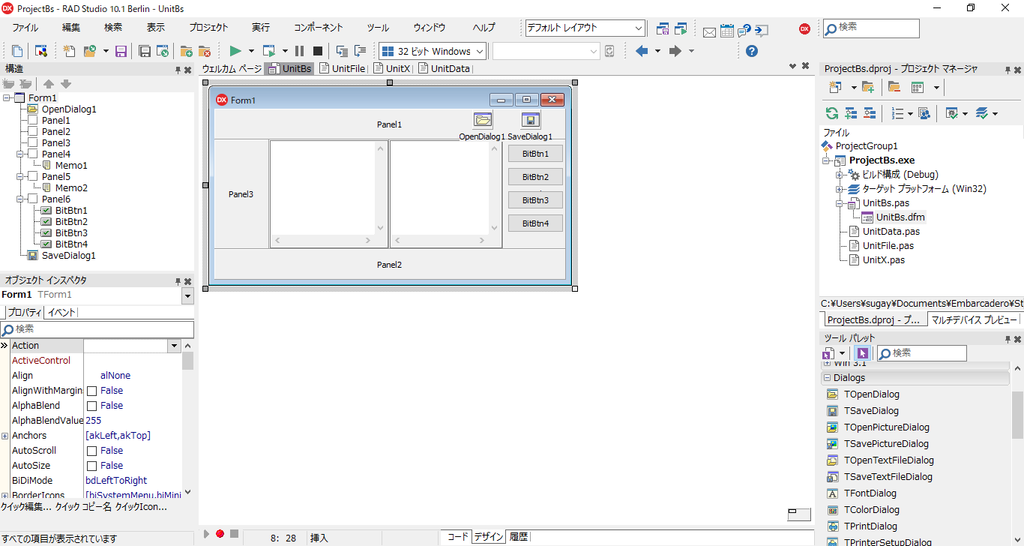The image size is (1024, 546).
Task: Expand the Anchors property
Action: 5,436
